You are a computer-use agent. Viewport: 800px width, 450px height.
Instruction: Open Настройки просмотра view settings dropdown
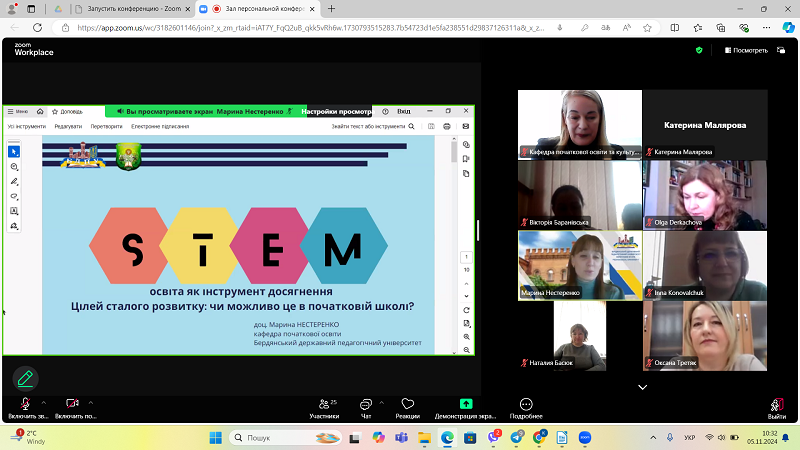(337, 111)
